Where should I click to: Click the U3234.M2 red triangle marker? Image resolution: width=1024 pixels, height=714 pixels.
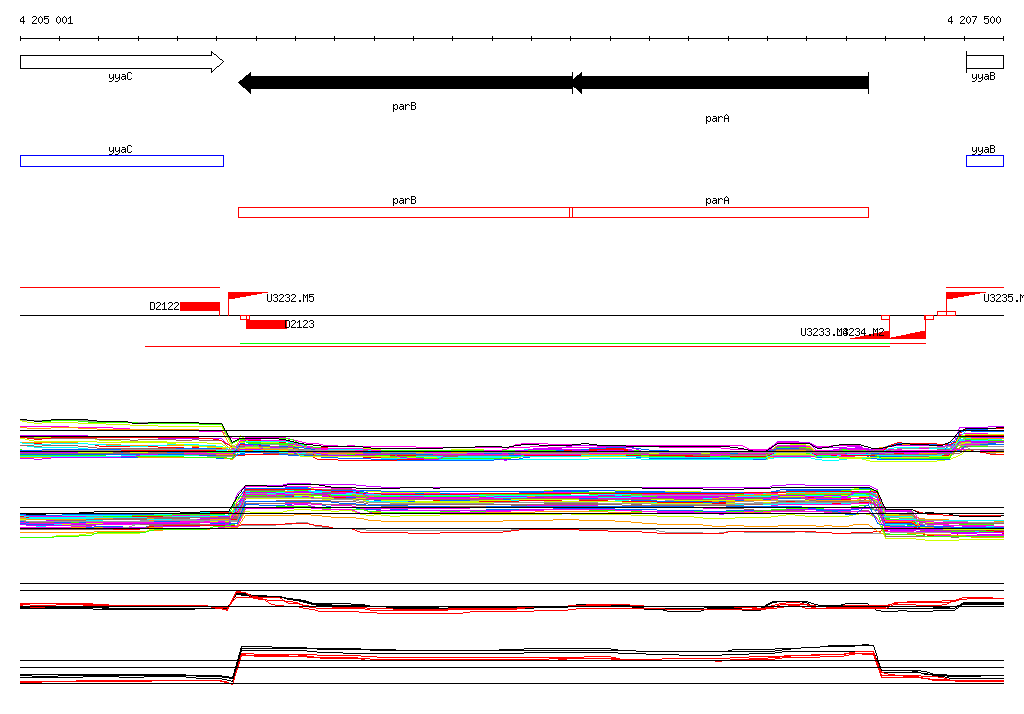(908, 334)
